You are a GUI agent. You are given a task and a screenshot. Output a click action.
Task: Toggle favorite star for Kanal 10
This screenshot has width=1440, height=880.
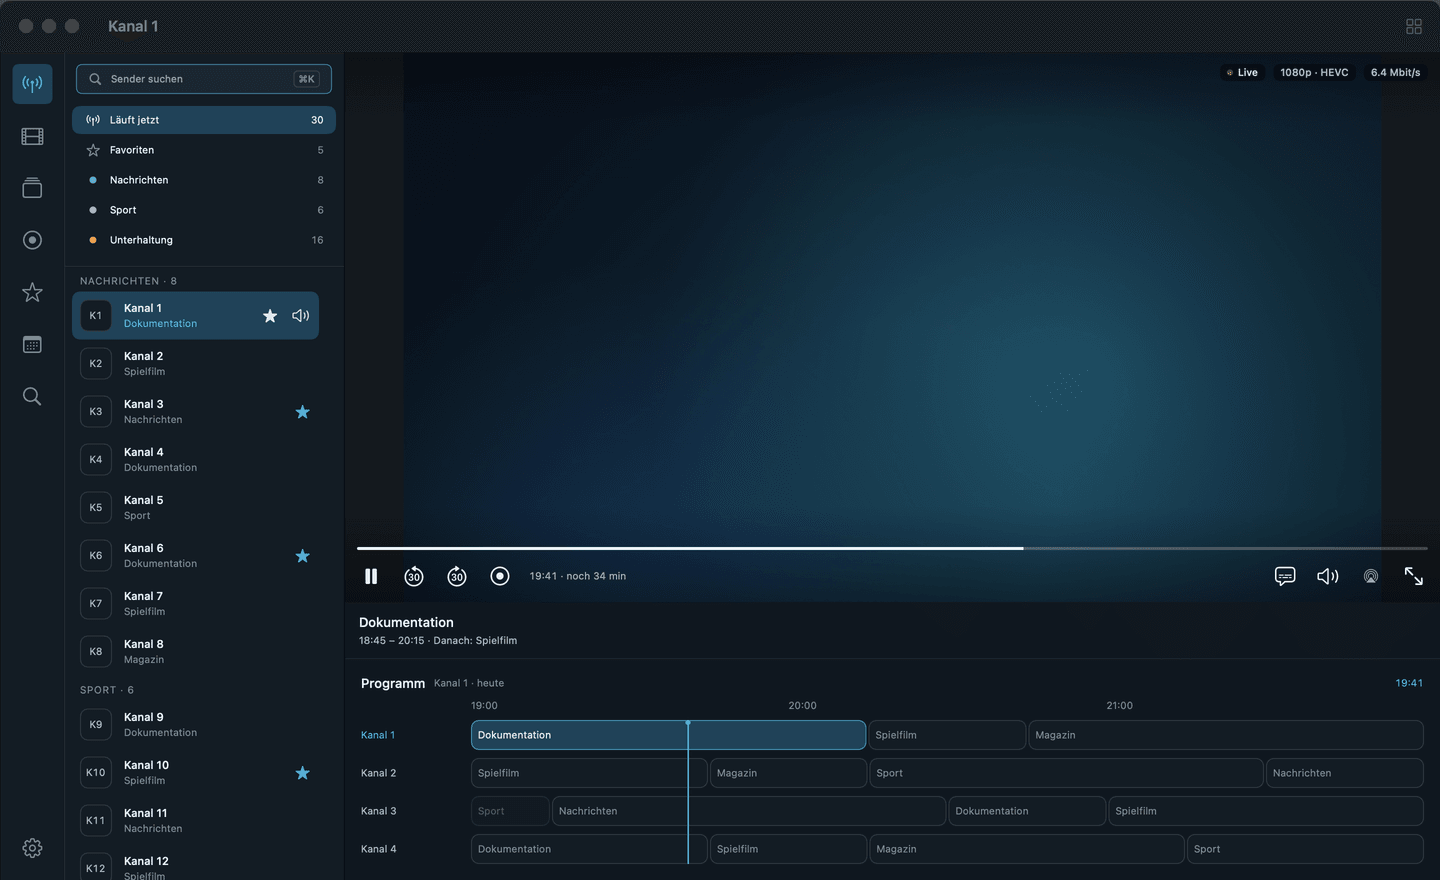click(x=303, y=773)
